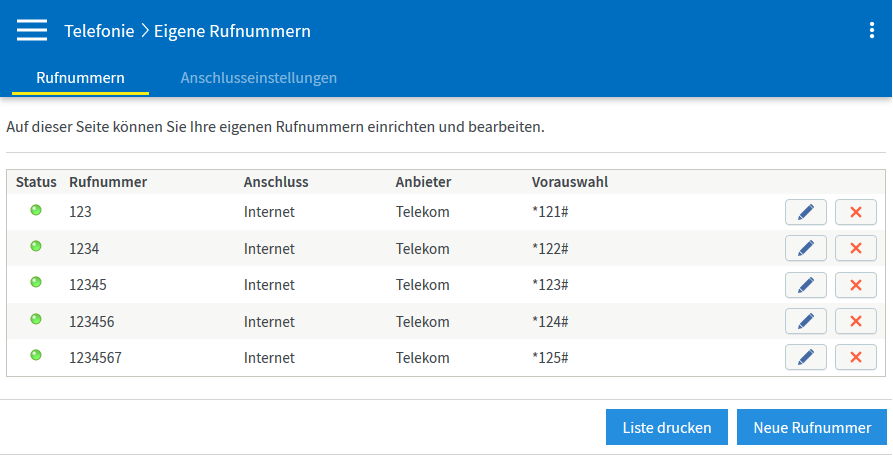Viewport: 893px width, 455px height.
Task: Delete phone number 12345
Action: (855, 285)
